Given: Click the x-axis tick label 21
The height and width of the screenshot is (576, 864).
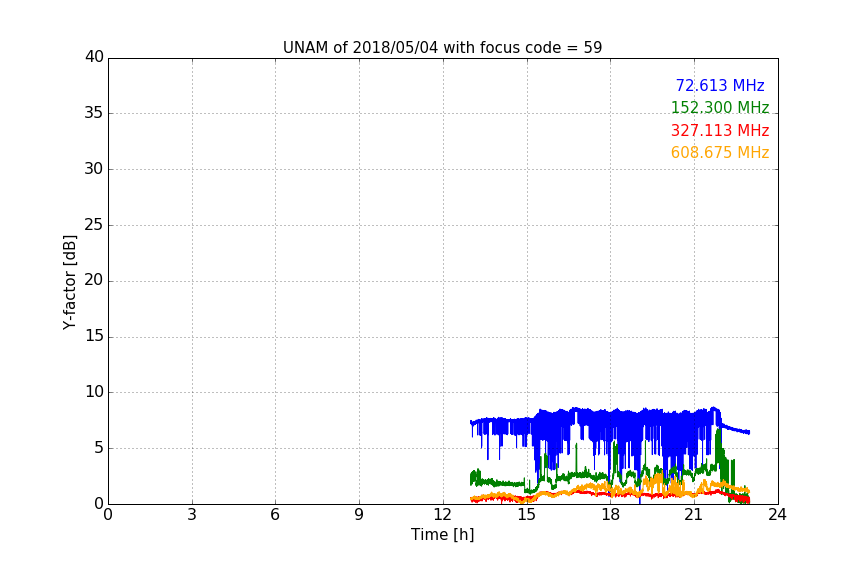Looking at the screenshot, I should [694, 515].
